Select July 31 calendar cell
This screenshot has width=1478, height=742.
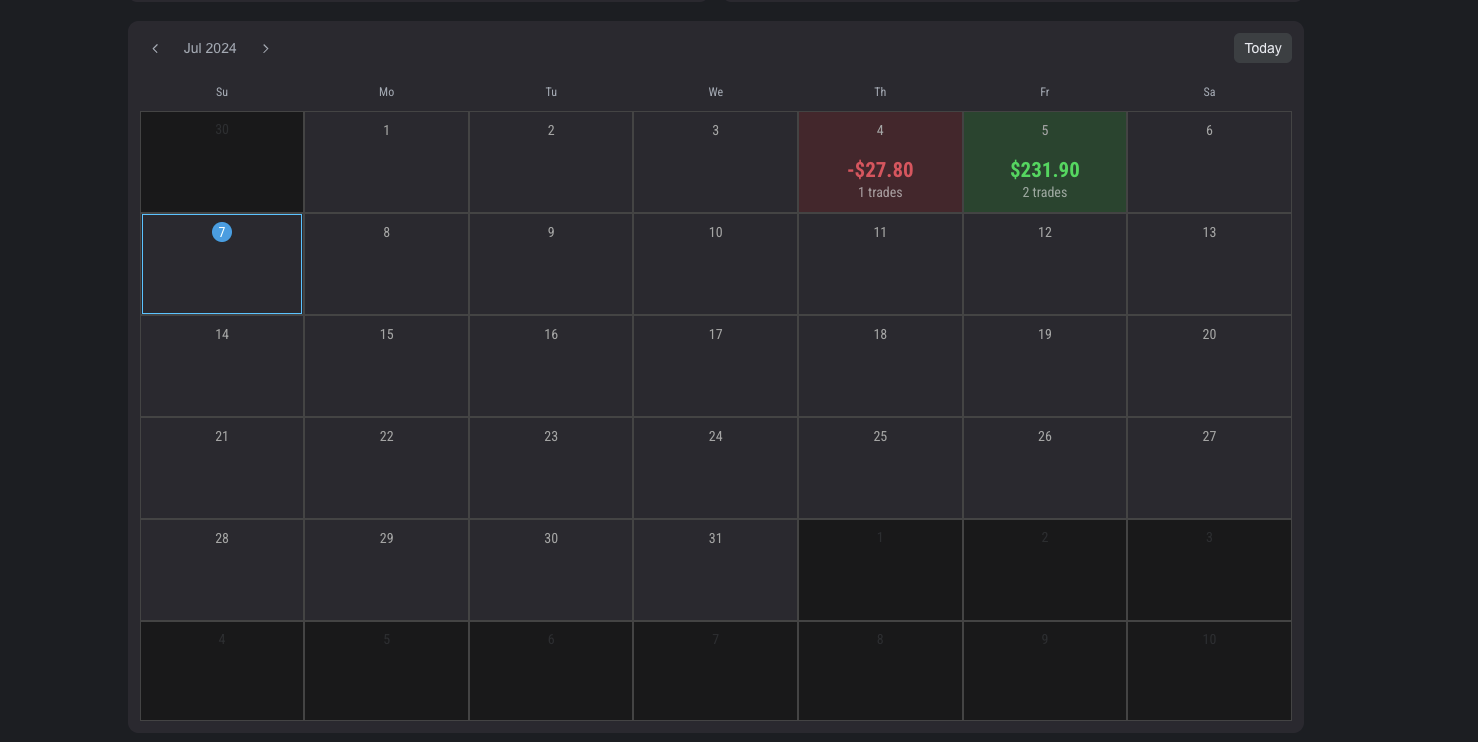pos(715,570)
